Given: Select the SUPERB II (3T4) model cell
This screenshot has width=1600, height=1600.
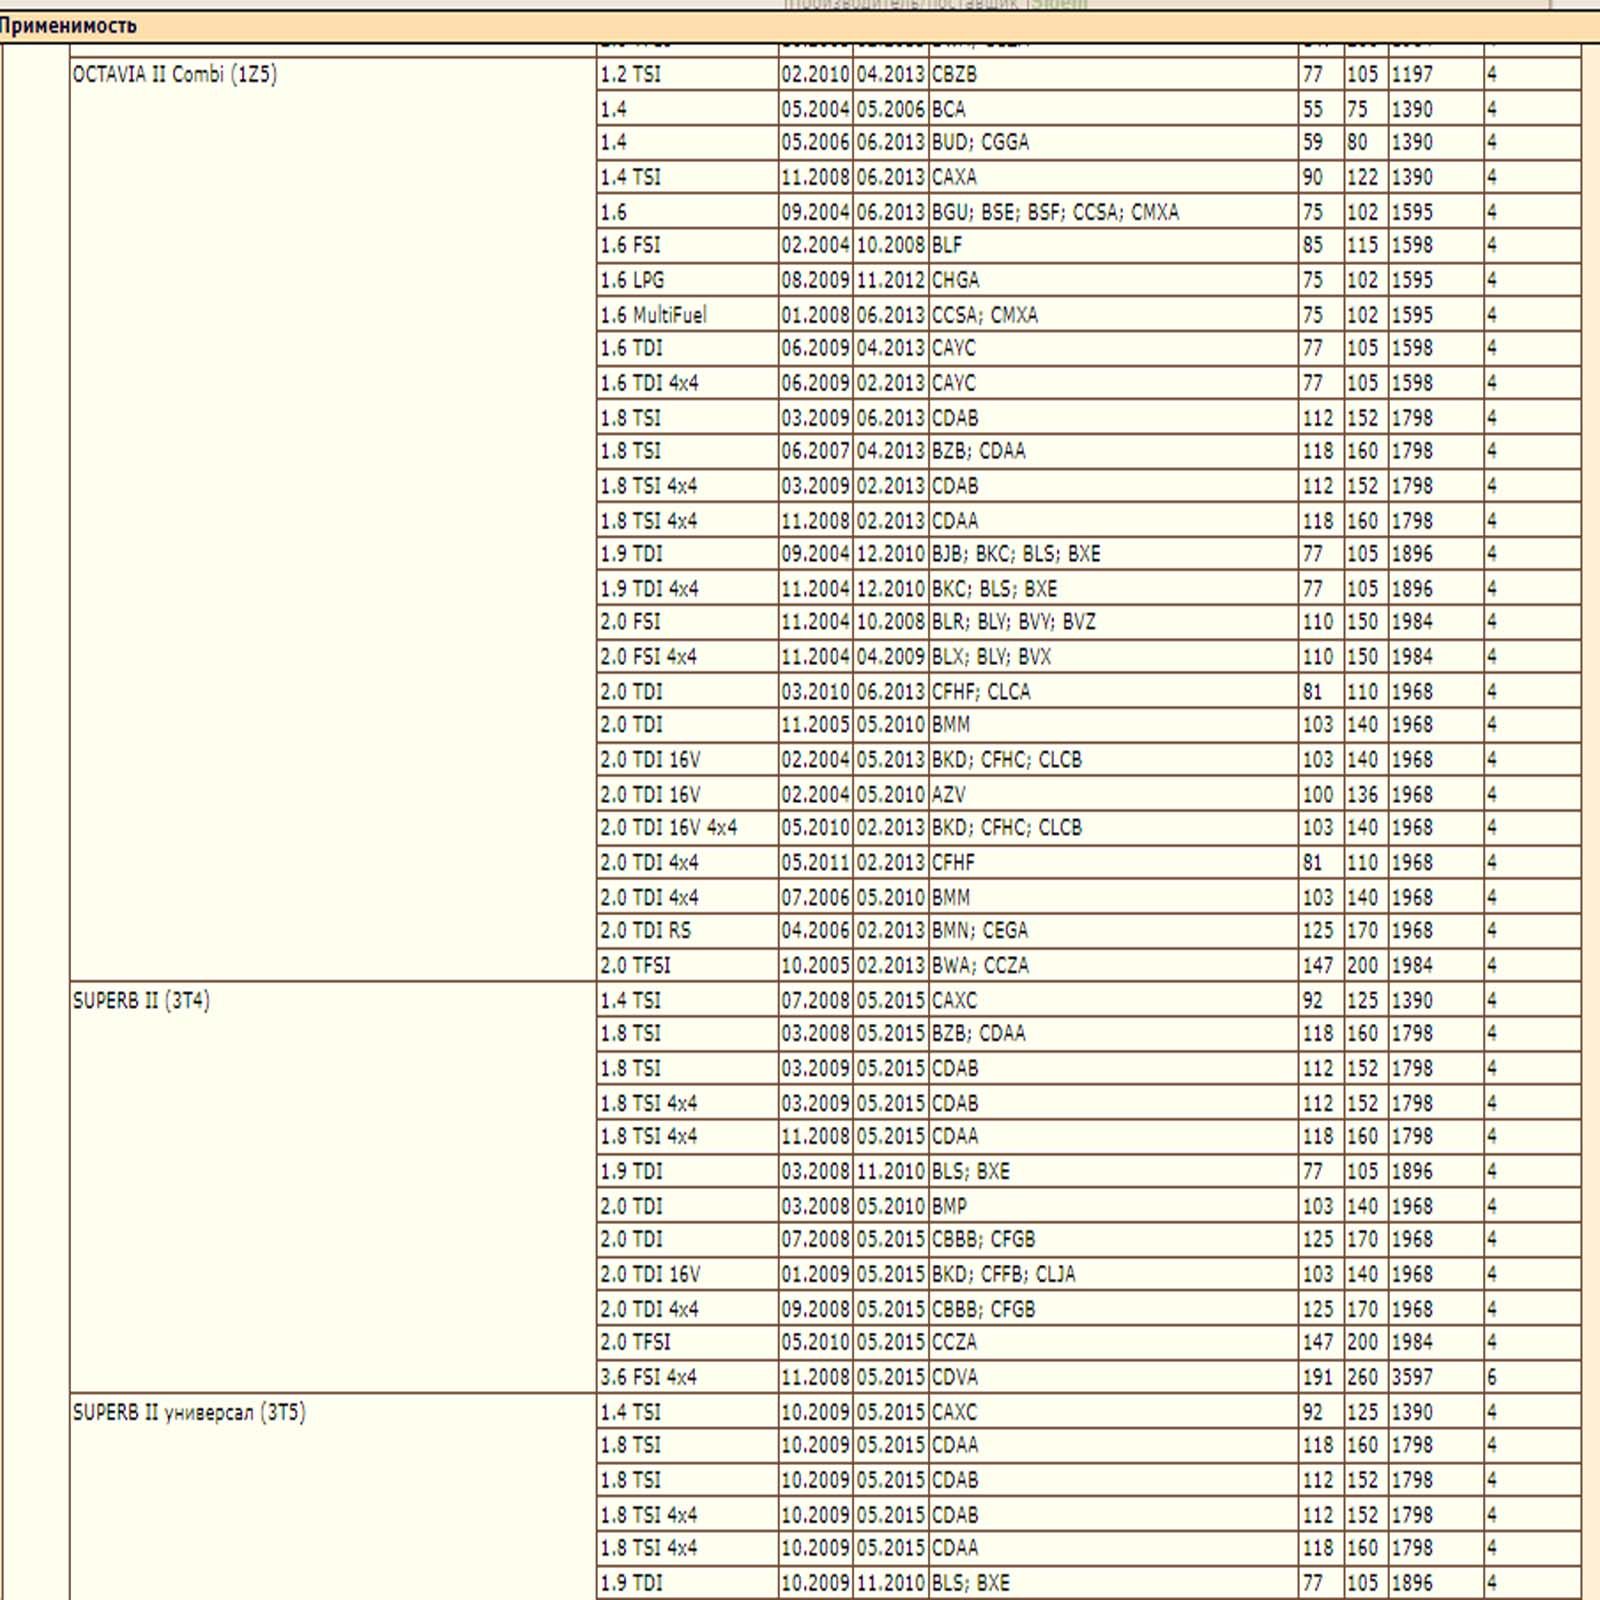Looking at the screenshot, I should [x=333, y=1187].
